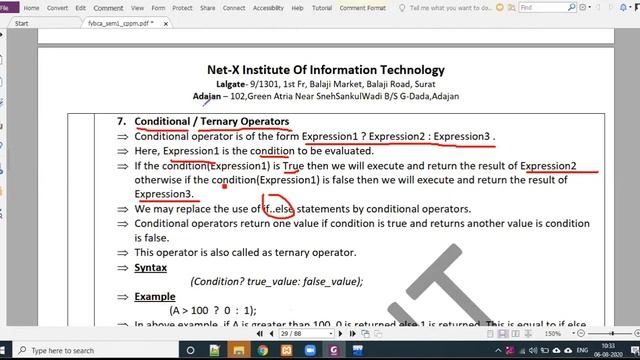The width and height of the screenshot is (640, 360).
Task: Open Zoom from the taskbar
Action: [310, 350]
